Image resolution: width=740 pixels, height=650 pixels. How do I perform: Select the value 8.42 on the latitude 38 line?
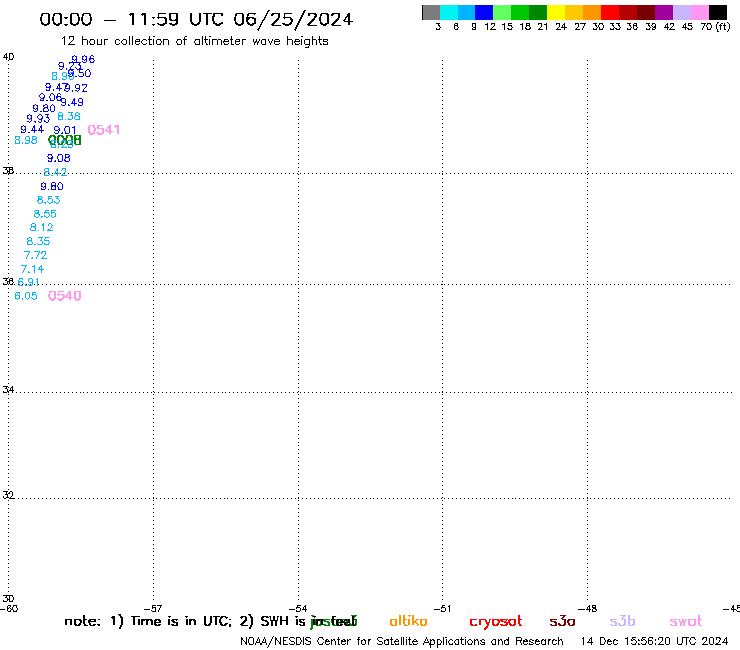(x=55, y=172)
